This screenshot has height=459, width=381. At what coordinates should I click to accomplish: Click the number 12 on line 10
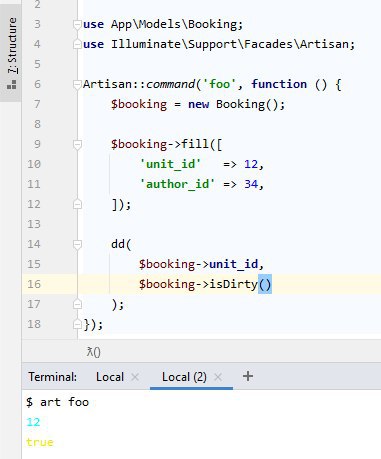click(251, 164)
